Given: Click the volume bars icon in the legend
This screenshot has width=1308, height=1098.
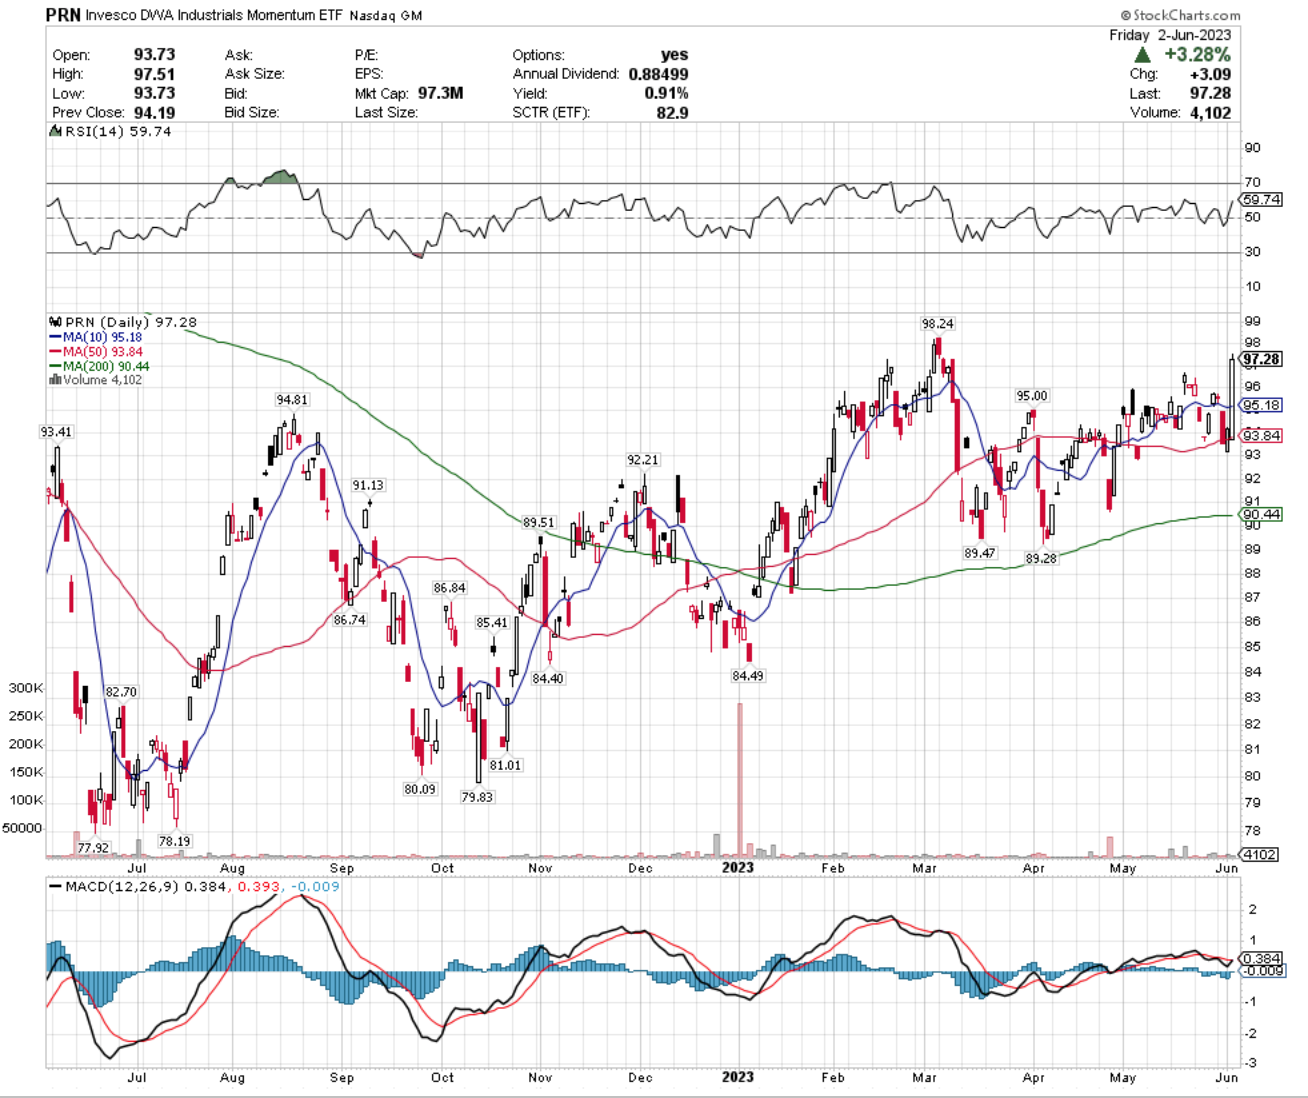Looking at the screenshot, I should coord(55,380).
